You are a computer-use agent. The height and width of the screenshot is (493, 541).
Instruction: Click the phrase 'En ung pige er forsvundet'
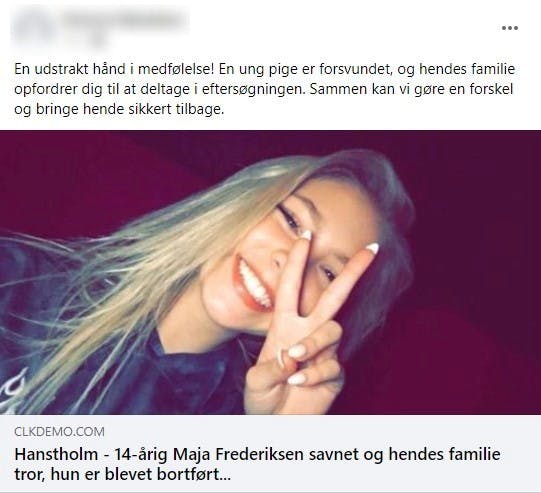pos(306,70)
